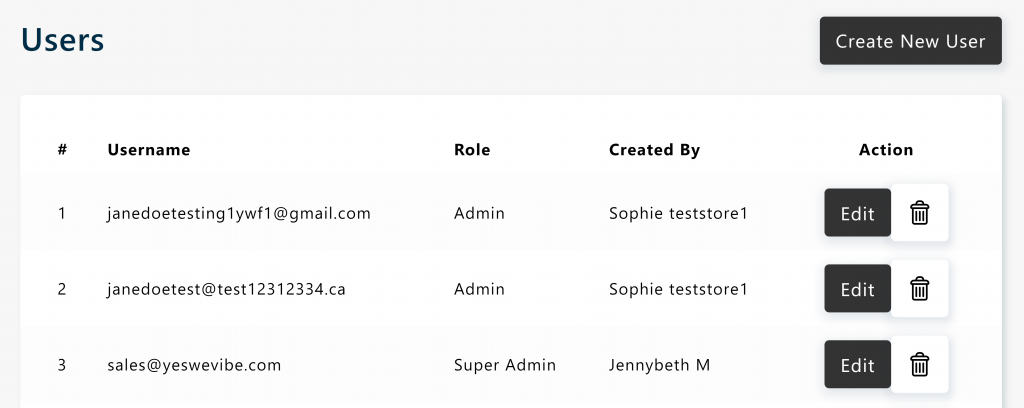Click the Users page heading
The width and height of the screenshot is (1024, 408).
pos(63,40)
